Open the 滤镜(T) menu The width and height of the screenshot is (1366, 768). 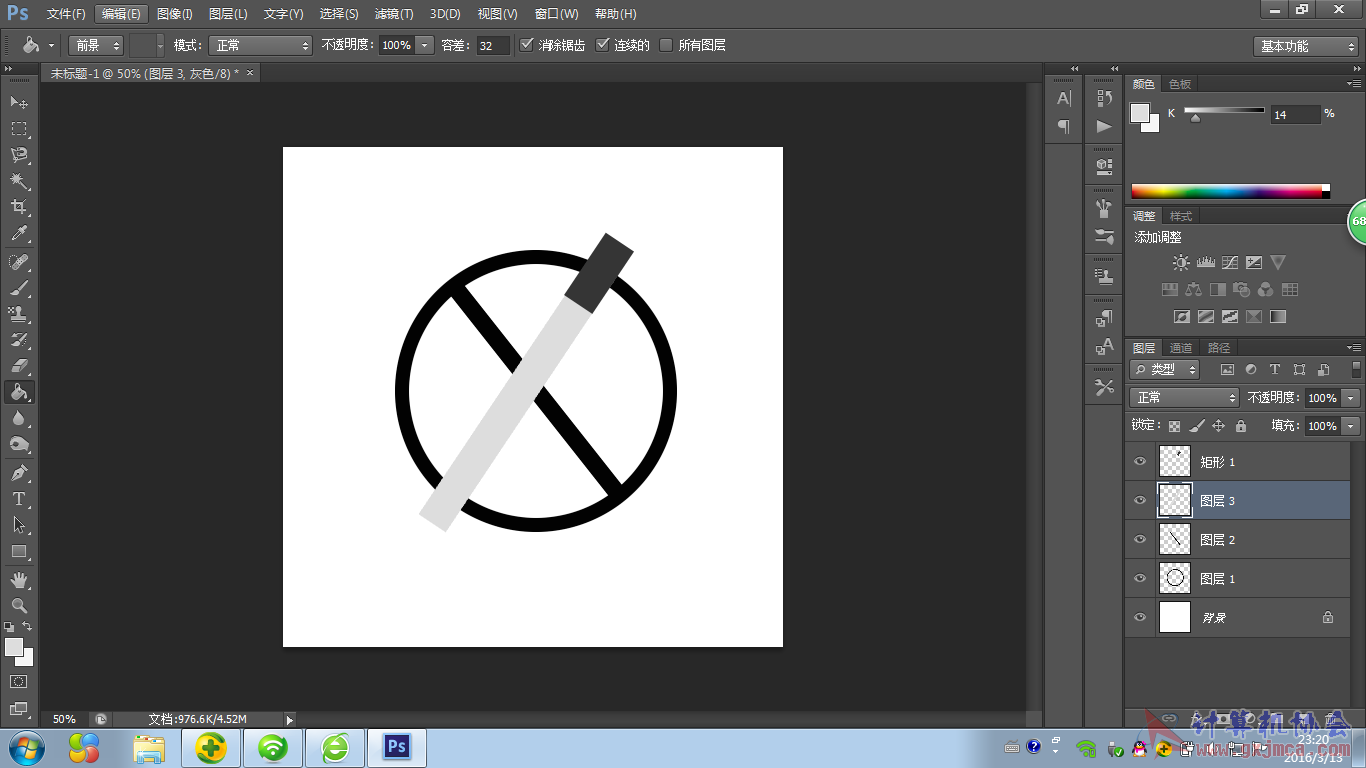click(x=394, y=14)
